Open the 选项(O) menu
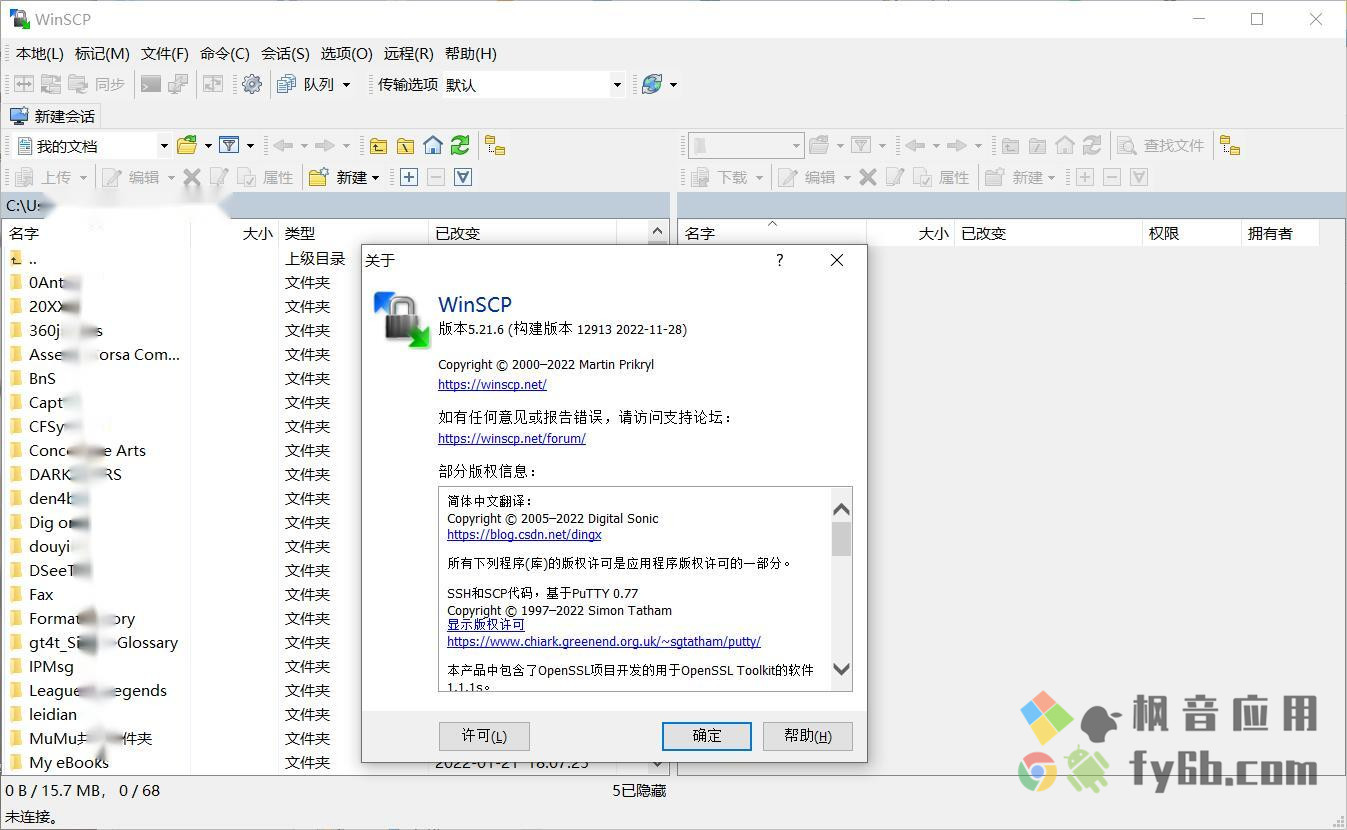The height and width of the screenshot is (830, 1347). click(x=347, y=54)
